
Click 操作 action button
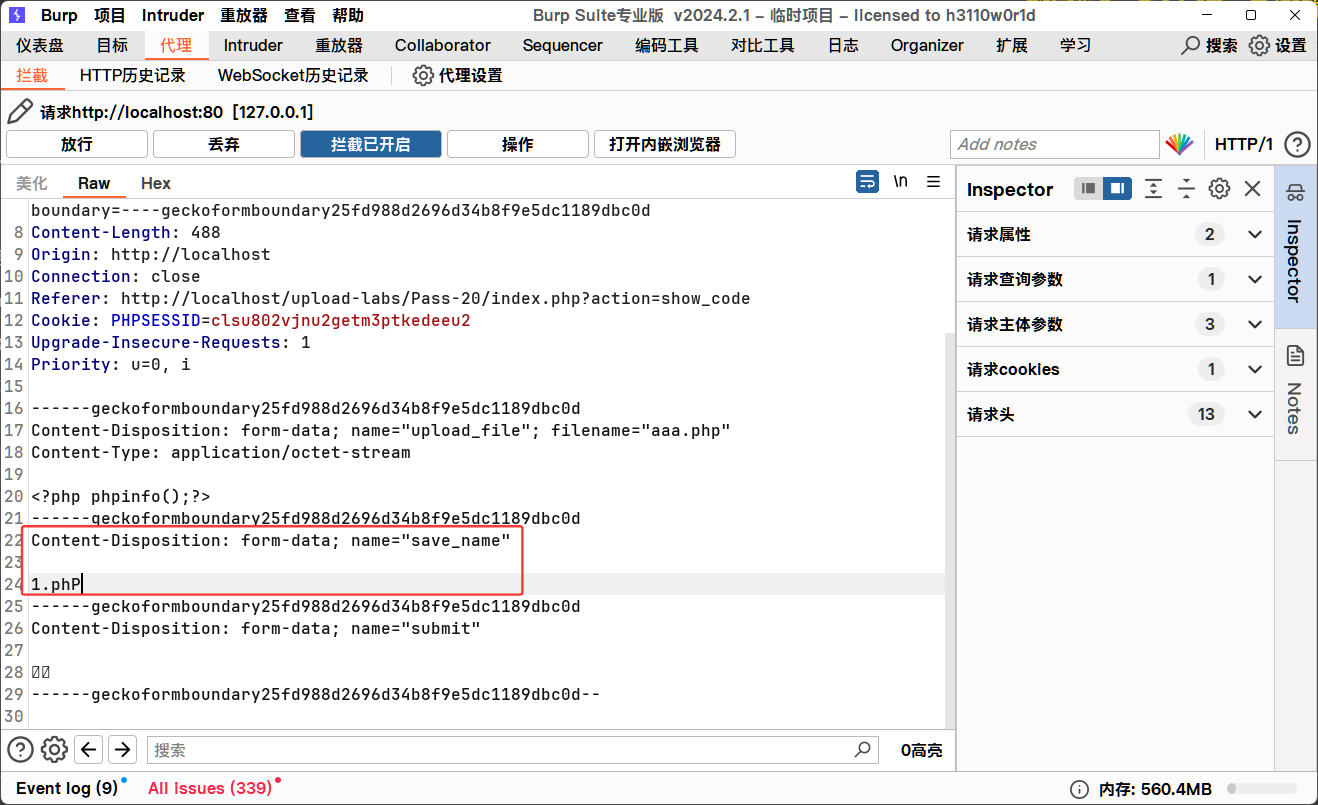pos(517,144)
